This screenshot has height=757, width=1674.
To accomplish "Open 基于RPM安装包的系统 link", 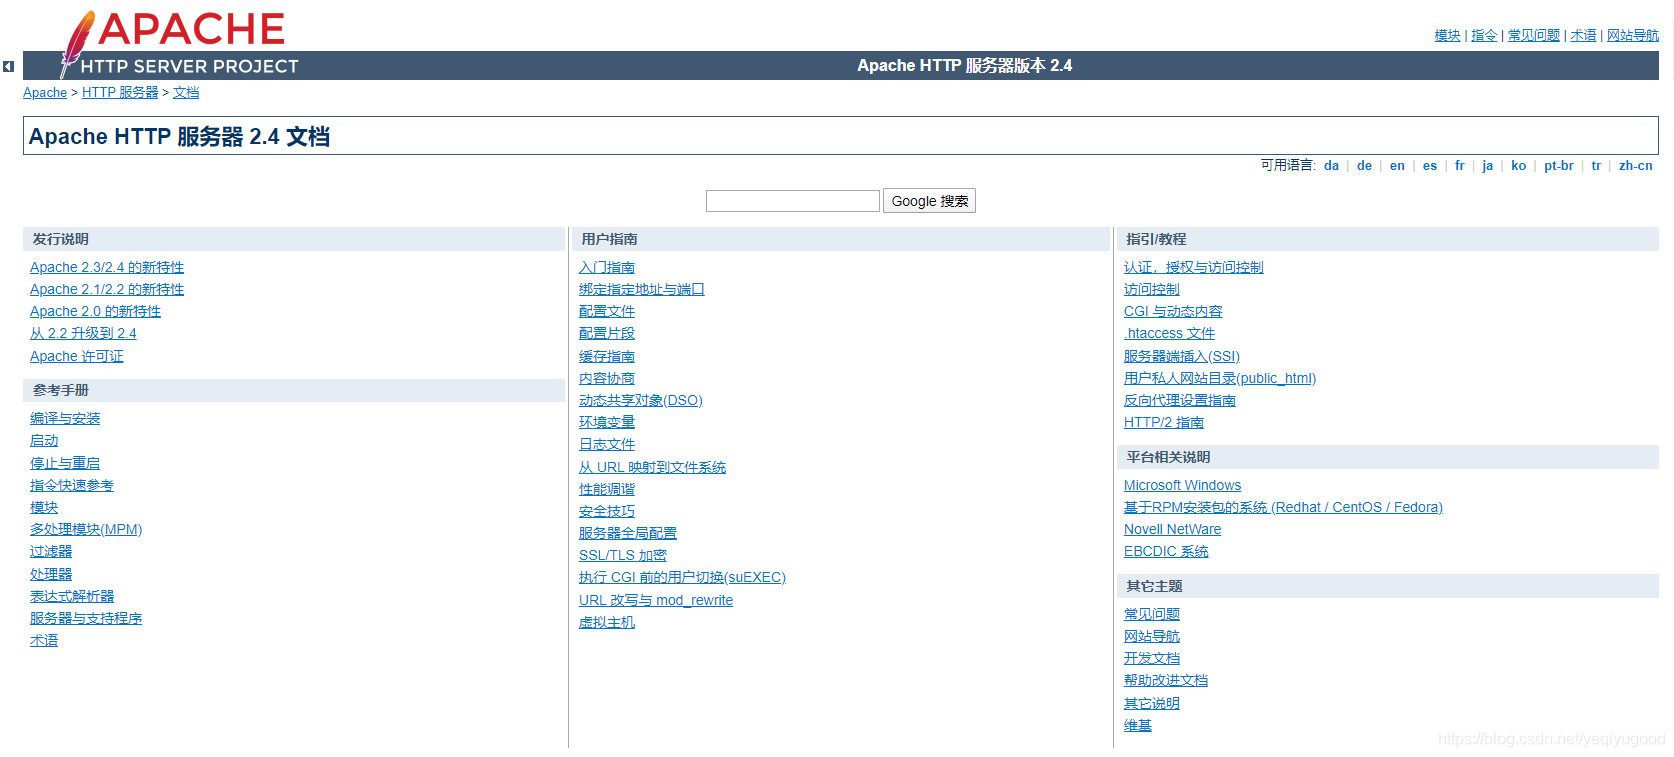I will click(1284, 507).
